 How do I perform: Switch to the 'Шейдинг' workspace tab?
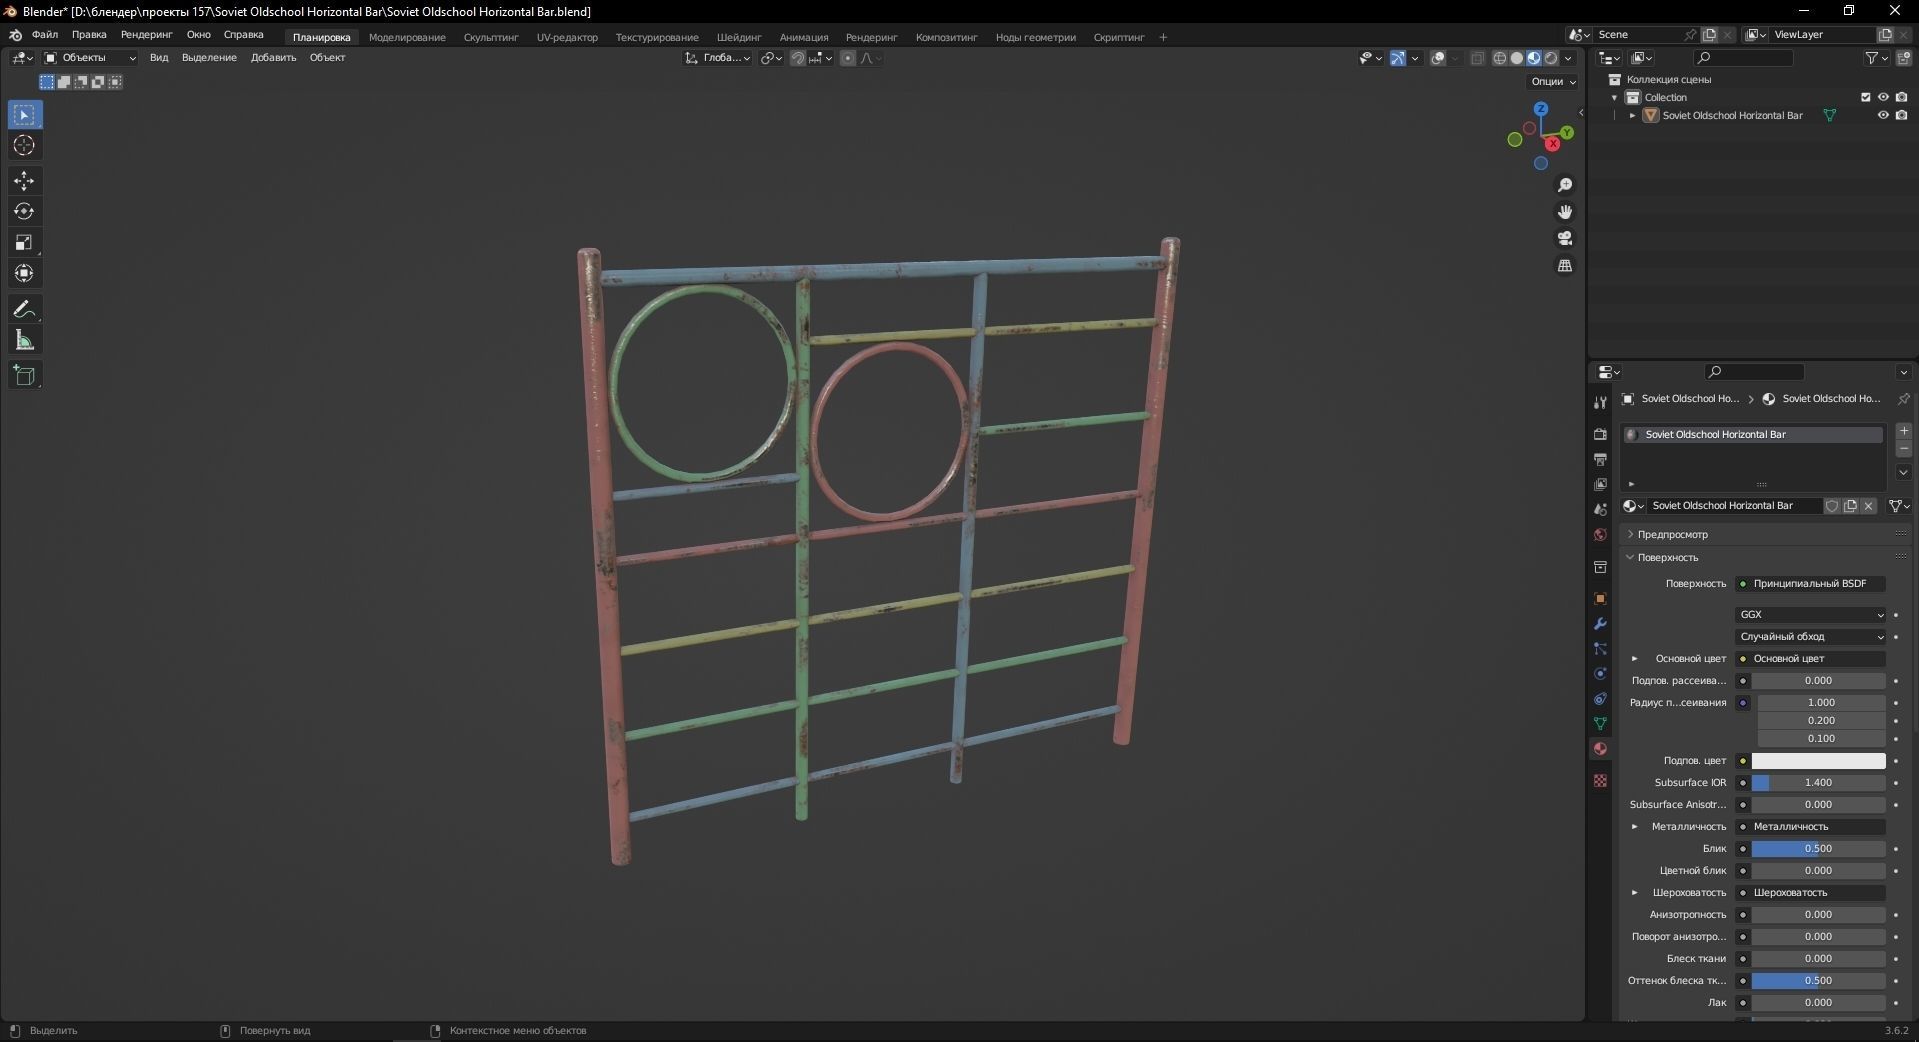[x=739, y=38]
